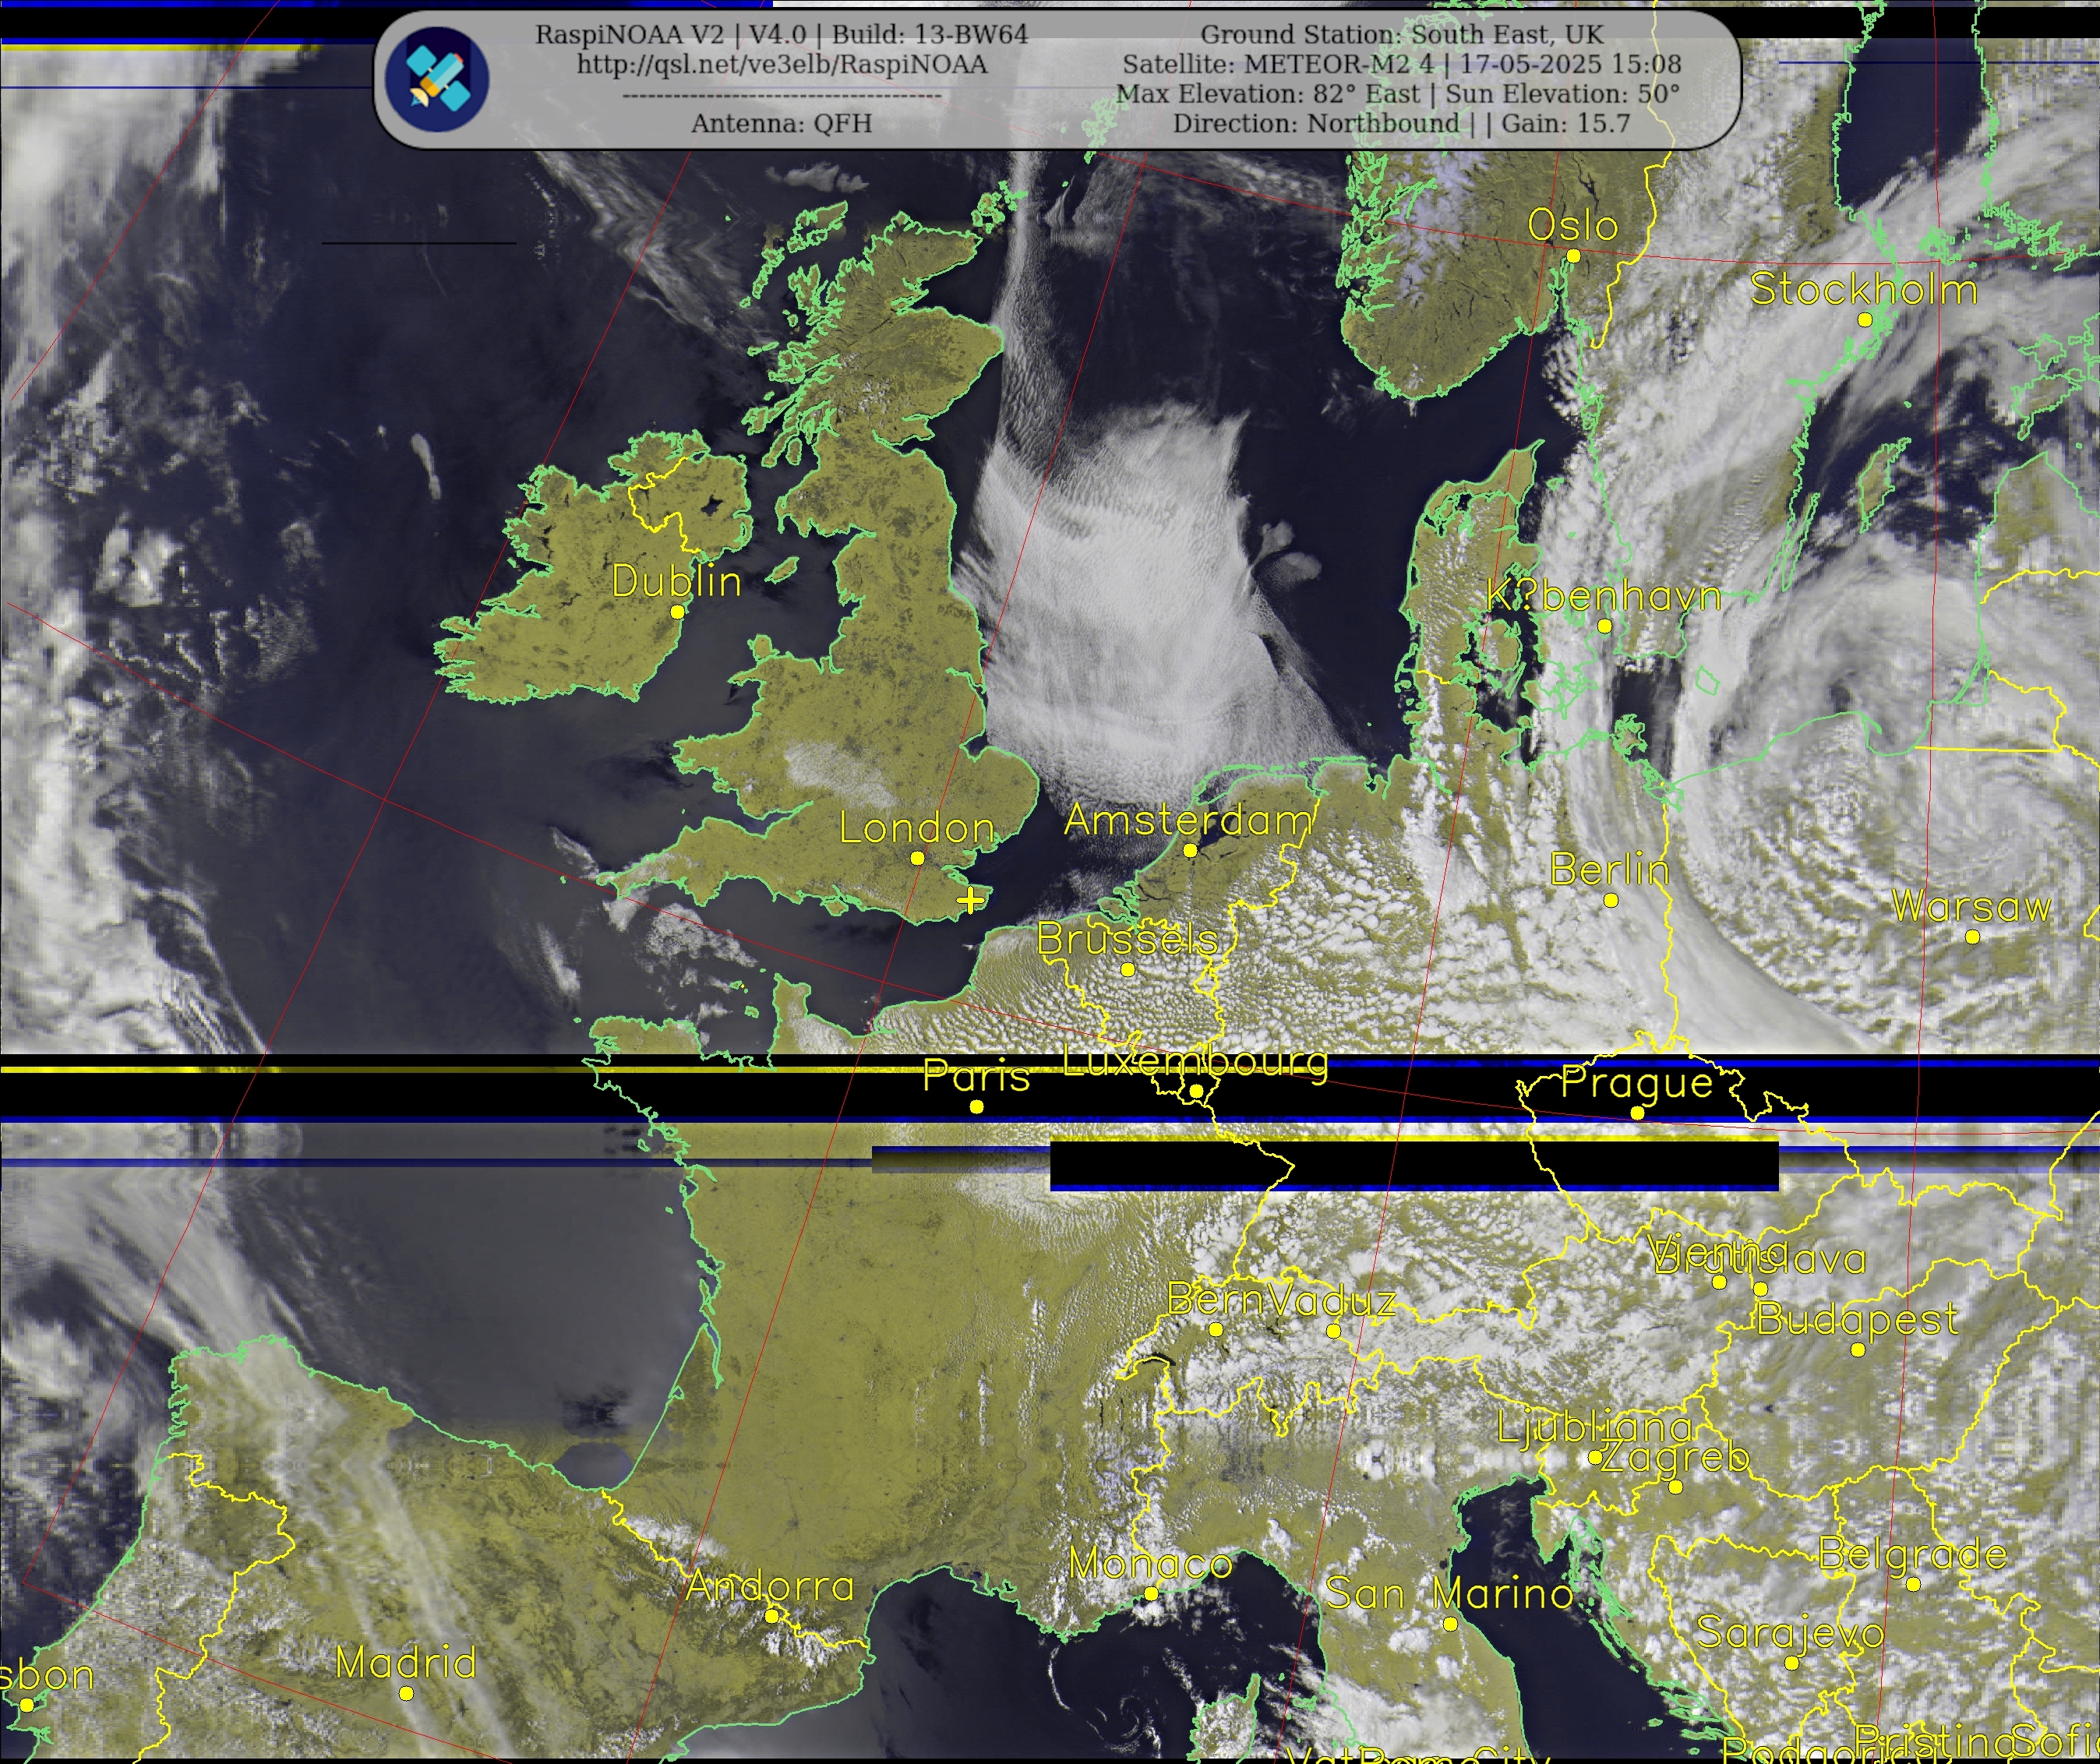Click the Vaduz city label
This screenshot has height=1764, width=2100.
1333,1301
